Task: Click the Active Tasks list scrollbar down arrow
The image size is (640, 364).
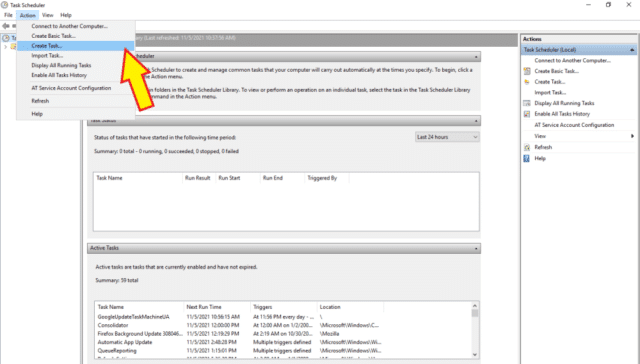Action: (475, 354)
